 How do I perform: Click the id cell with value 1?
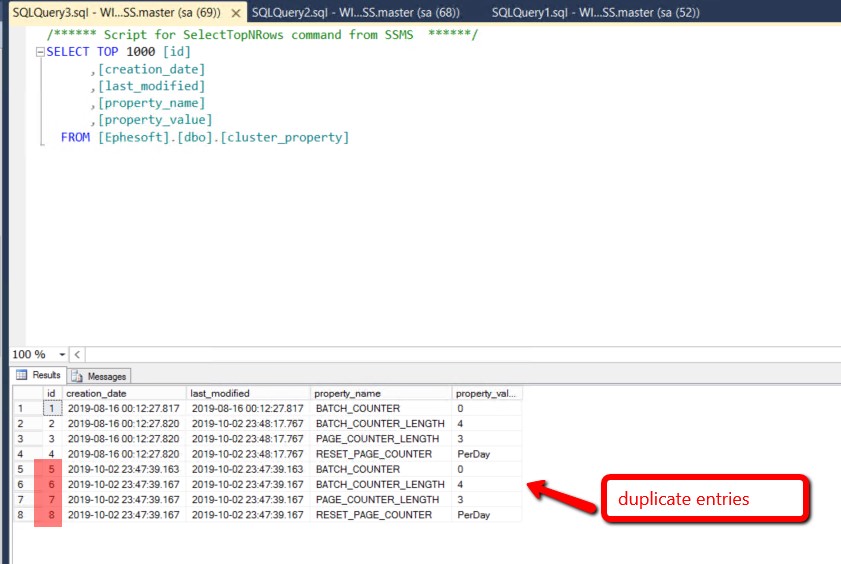[x=52, y=409]
